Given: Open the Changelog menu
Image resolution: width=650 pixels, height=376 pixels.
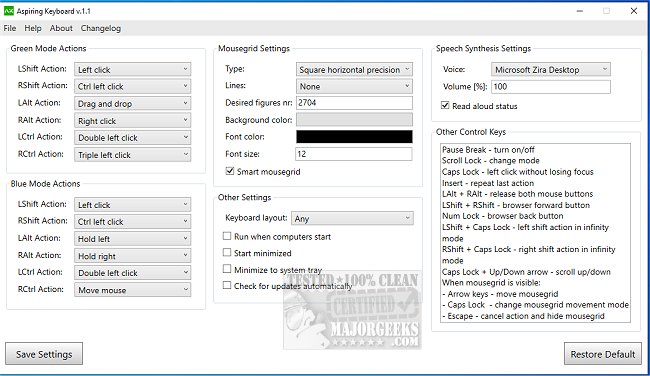Looking at the screenshot, I should click(x=101, y=28).
